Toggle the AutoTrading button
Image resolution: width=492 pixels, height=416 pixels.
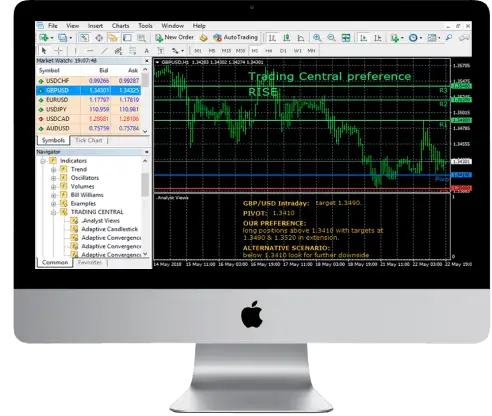click(x=236, y=37)
